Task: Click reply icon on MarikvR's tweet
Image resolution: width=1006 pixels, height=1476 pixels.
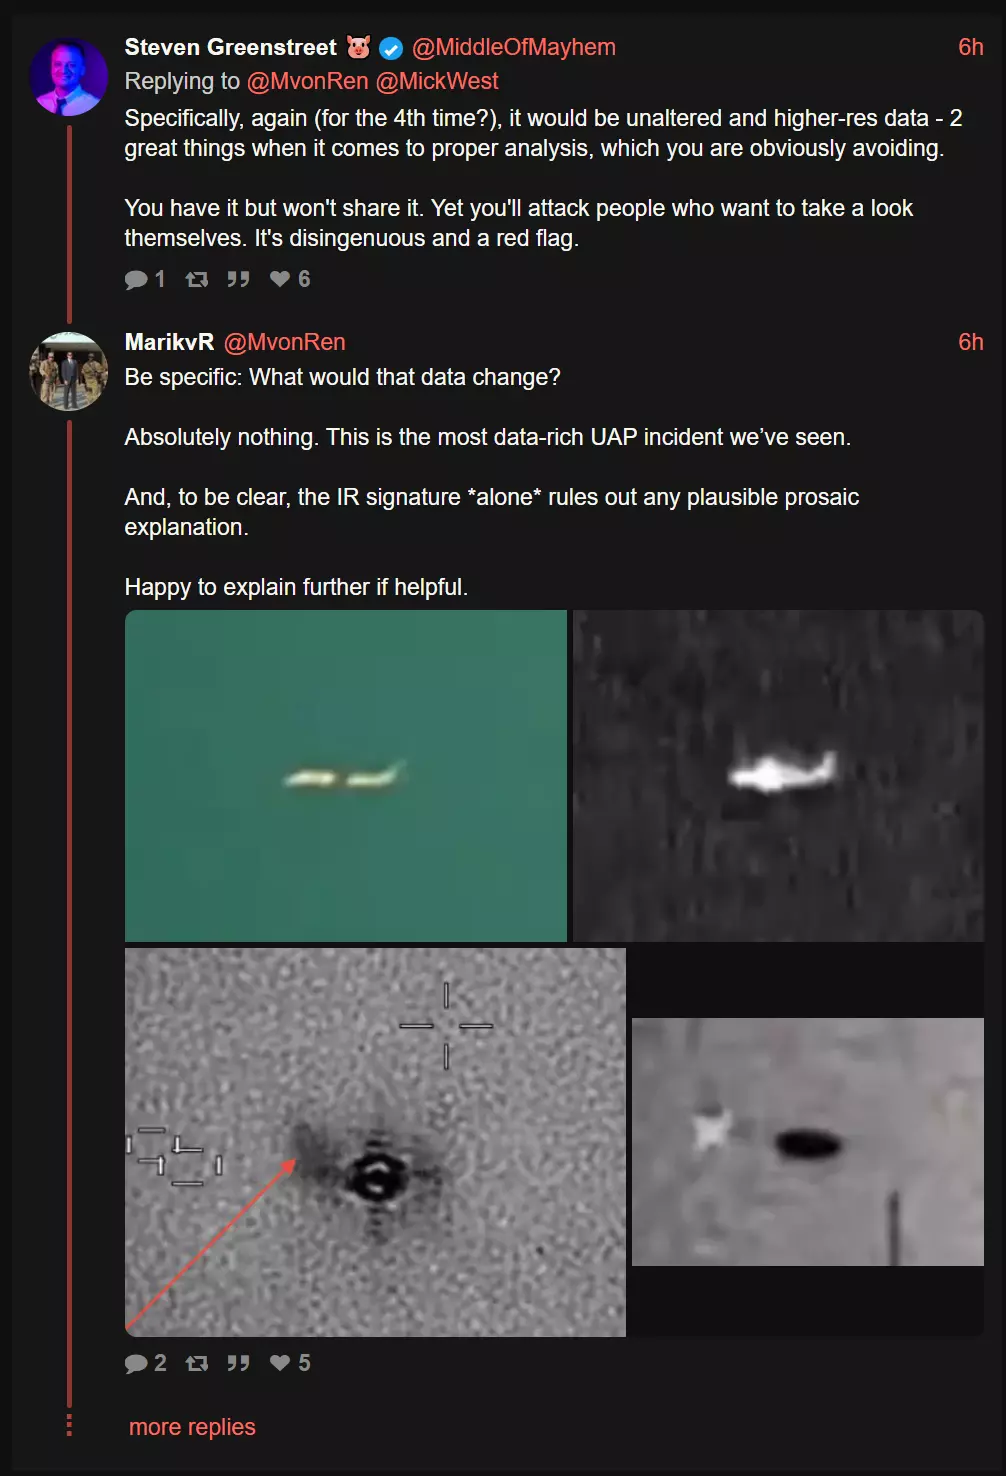Action: click(136, 1363)
